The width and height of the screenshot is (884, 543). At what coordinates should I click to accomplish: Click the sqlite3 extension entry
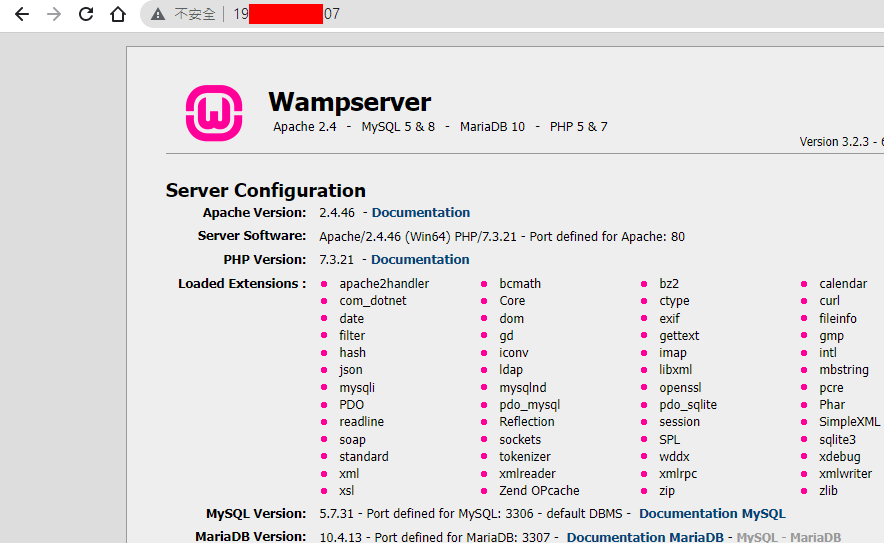pos(837,439)
